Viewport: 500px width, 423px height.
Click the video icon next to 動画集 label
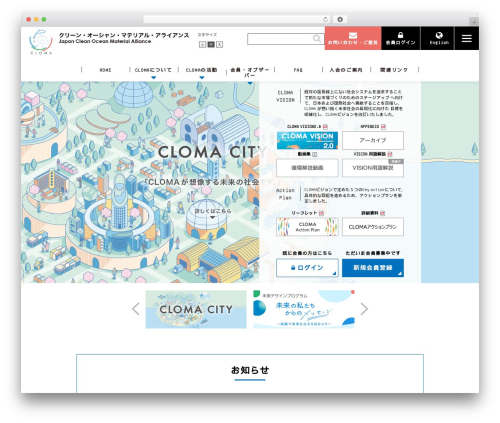coord(315,154)
